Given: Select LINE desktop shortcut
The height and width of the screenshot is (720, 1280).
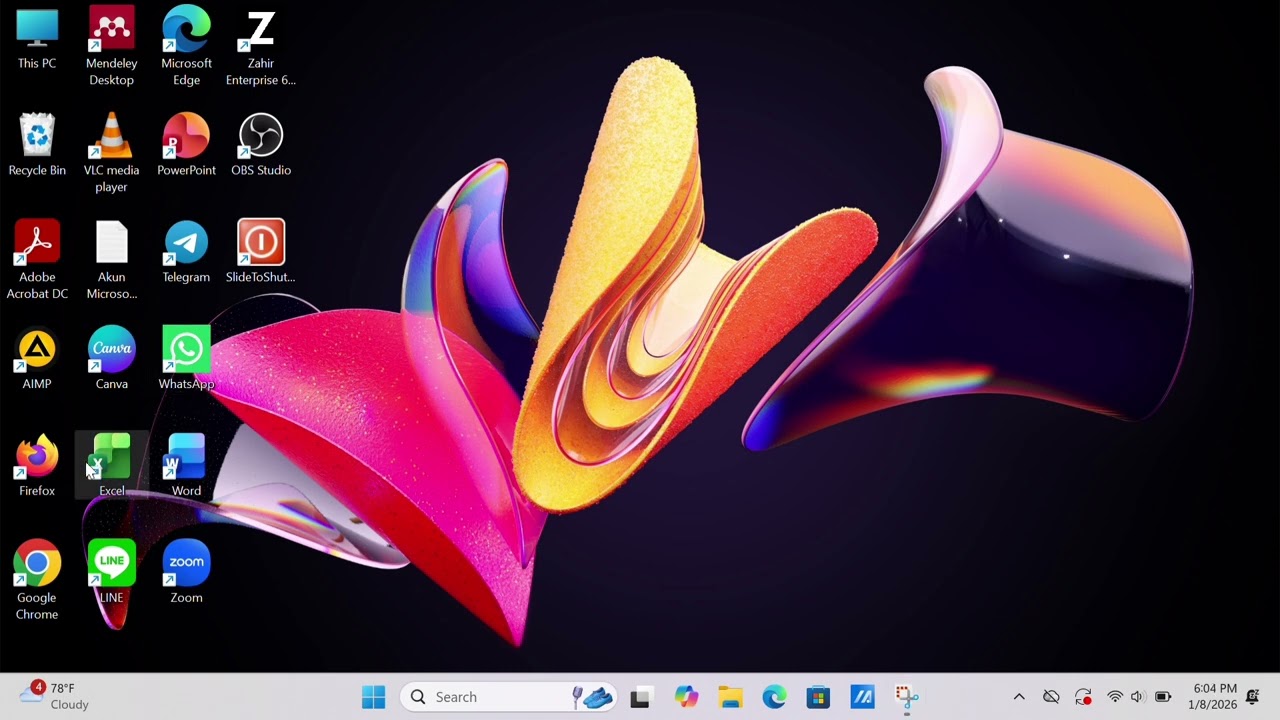Looking at the screenshot, I should [x=111, y=574].
